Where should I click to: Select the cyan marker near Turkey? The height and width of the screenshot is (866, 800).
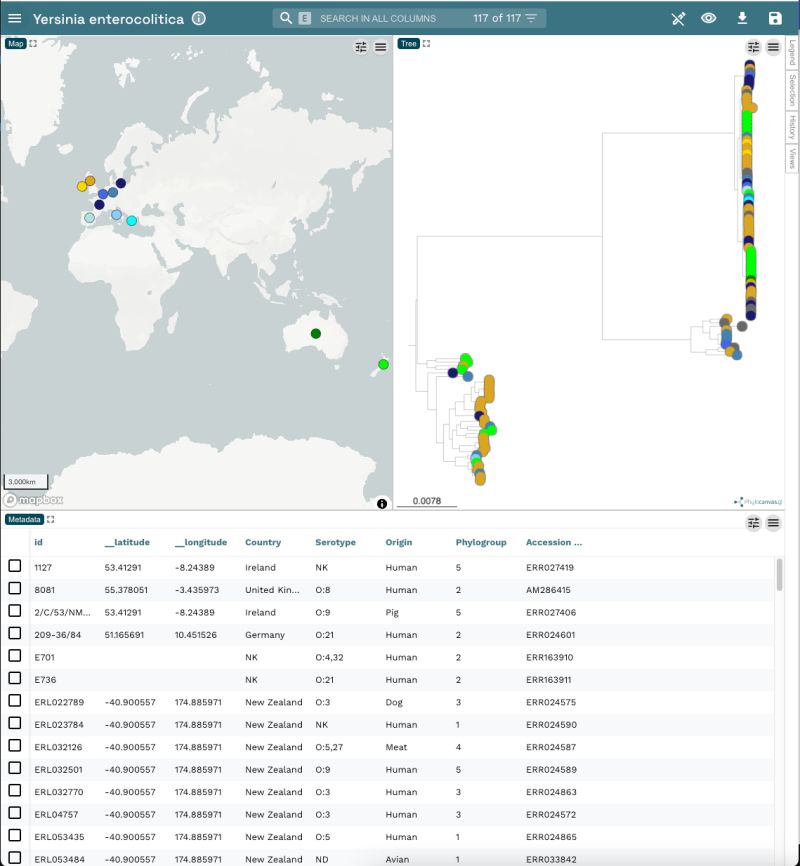pos(131,221)
